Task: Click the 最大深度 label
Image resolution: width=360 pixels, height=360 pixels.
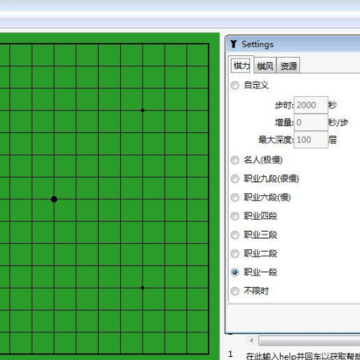Action: pyautogui.click(x=276, y=140)
